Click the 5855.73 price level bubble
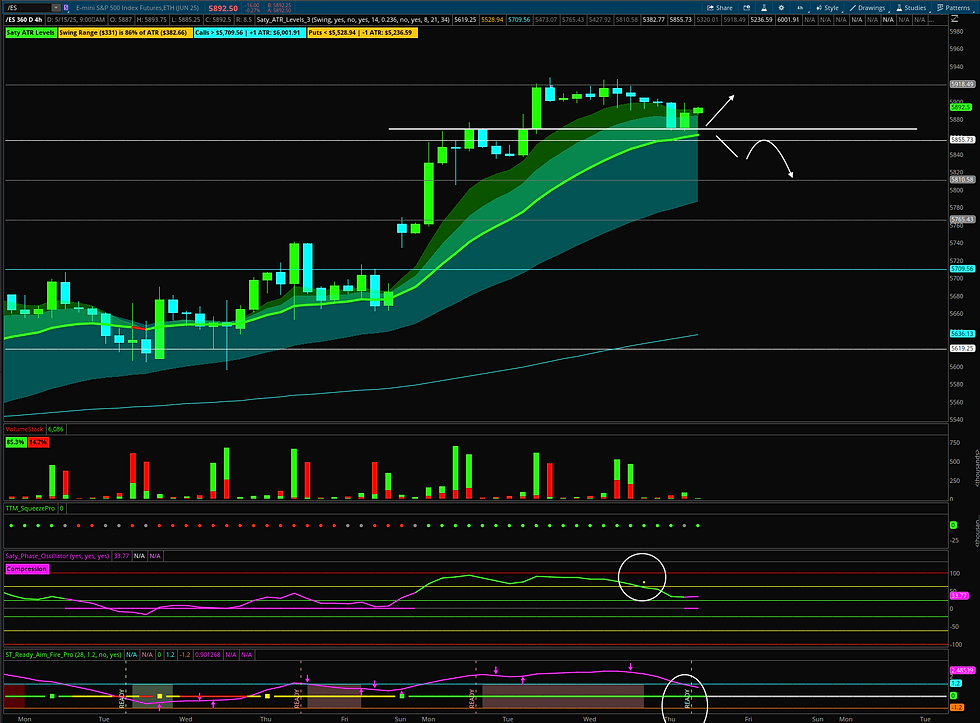980x723 pixels. [x=962, y=139]
